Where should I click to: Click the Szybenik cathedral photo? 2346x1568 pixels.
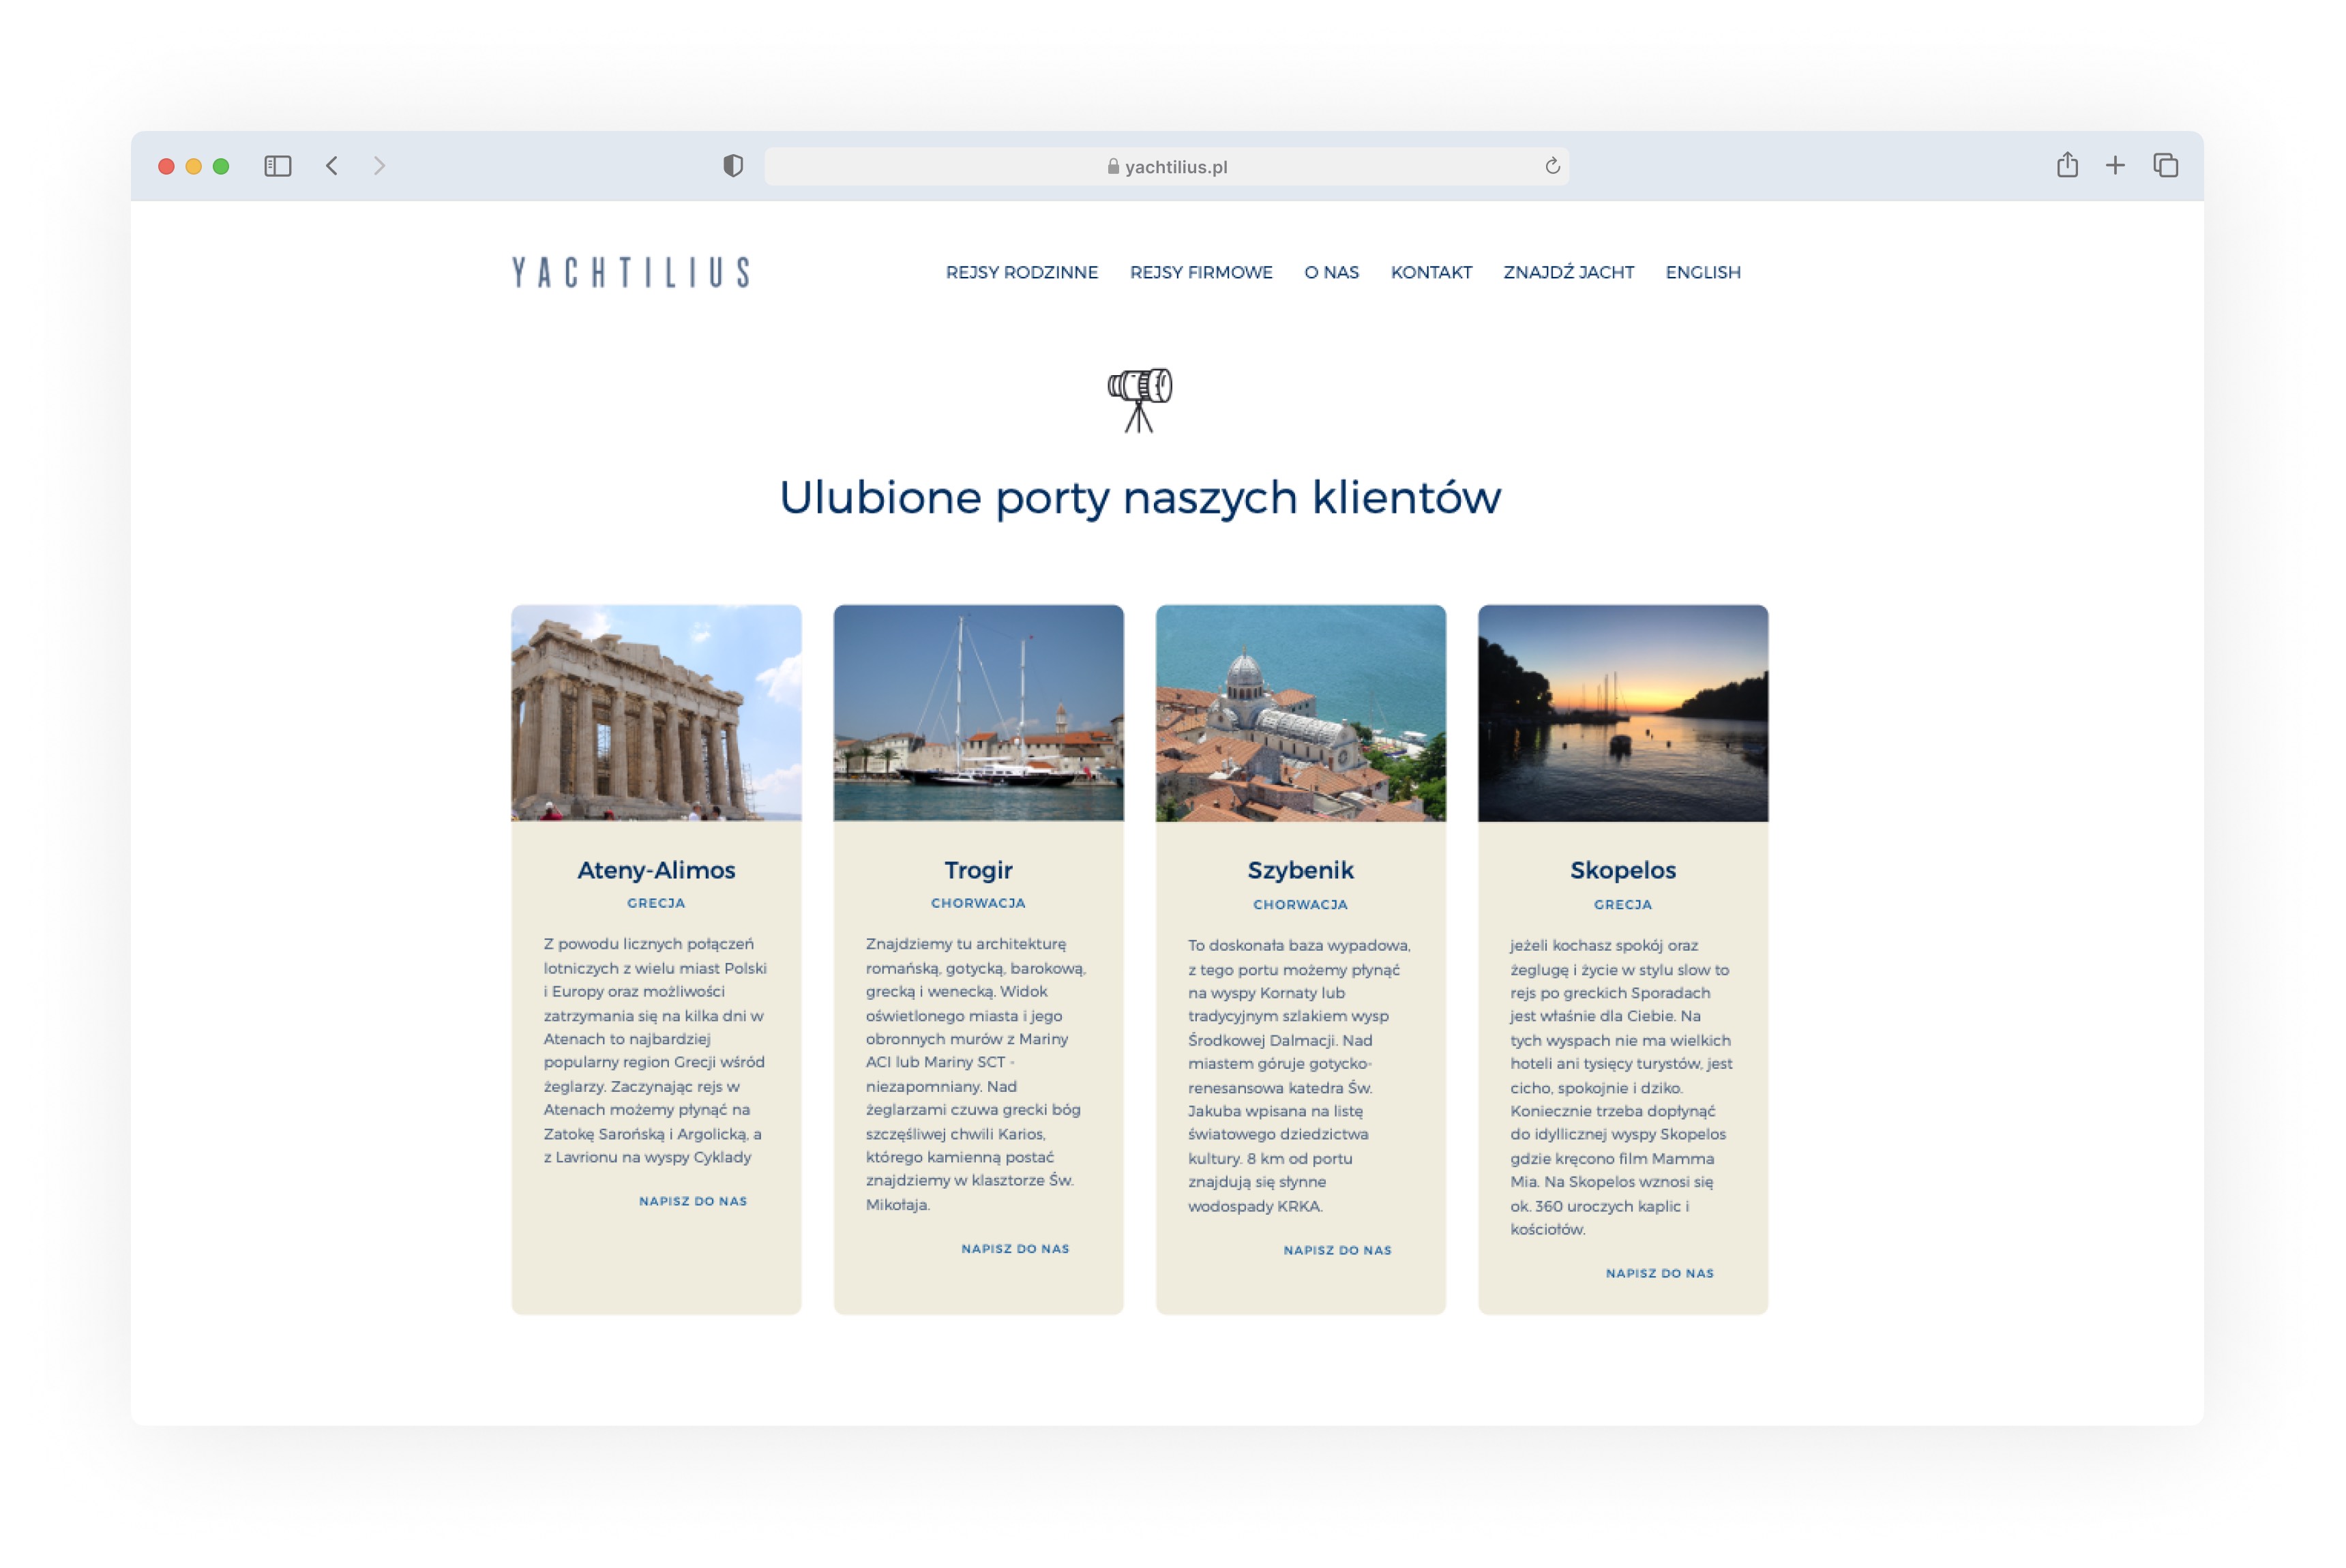point(1300,711)
